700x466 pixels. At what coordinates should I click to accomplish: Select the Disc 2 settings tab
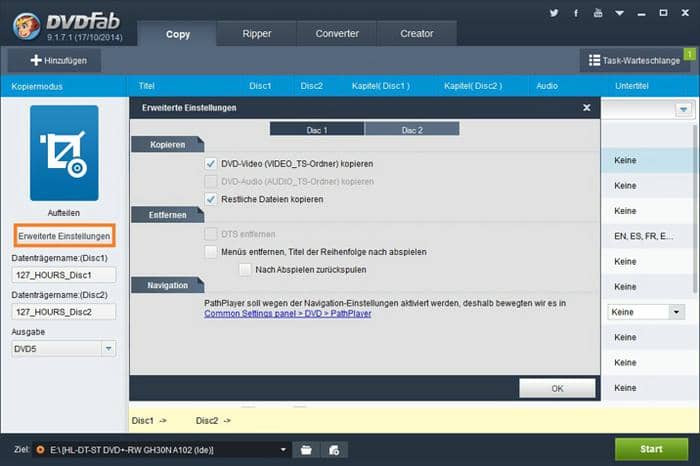pyautogui.click(x=412, y=129)
